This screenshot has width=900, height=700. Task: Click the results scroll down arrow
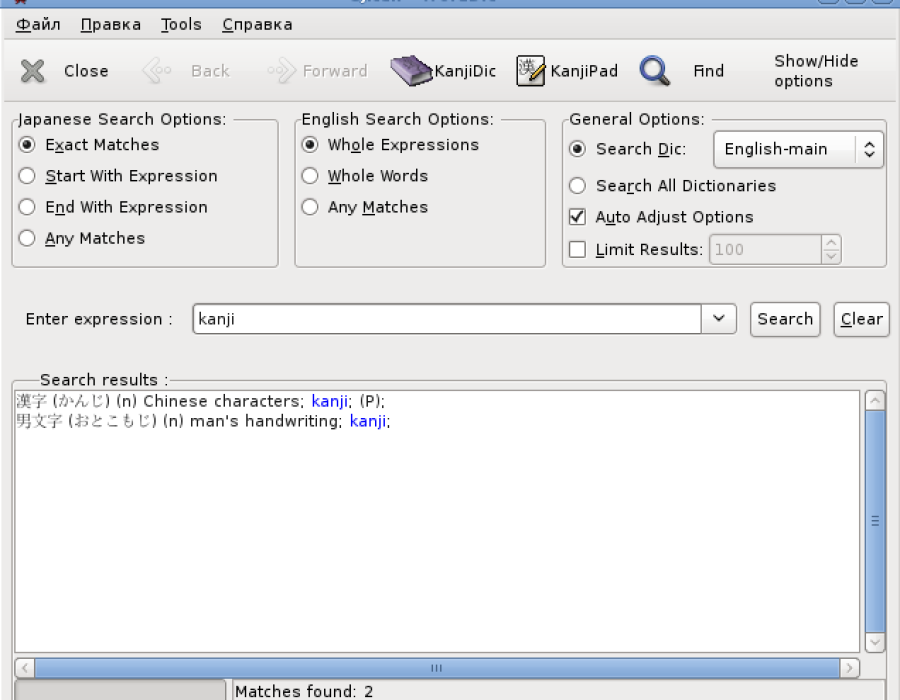click(875, 642)
